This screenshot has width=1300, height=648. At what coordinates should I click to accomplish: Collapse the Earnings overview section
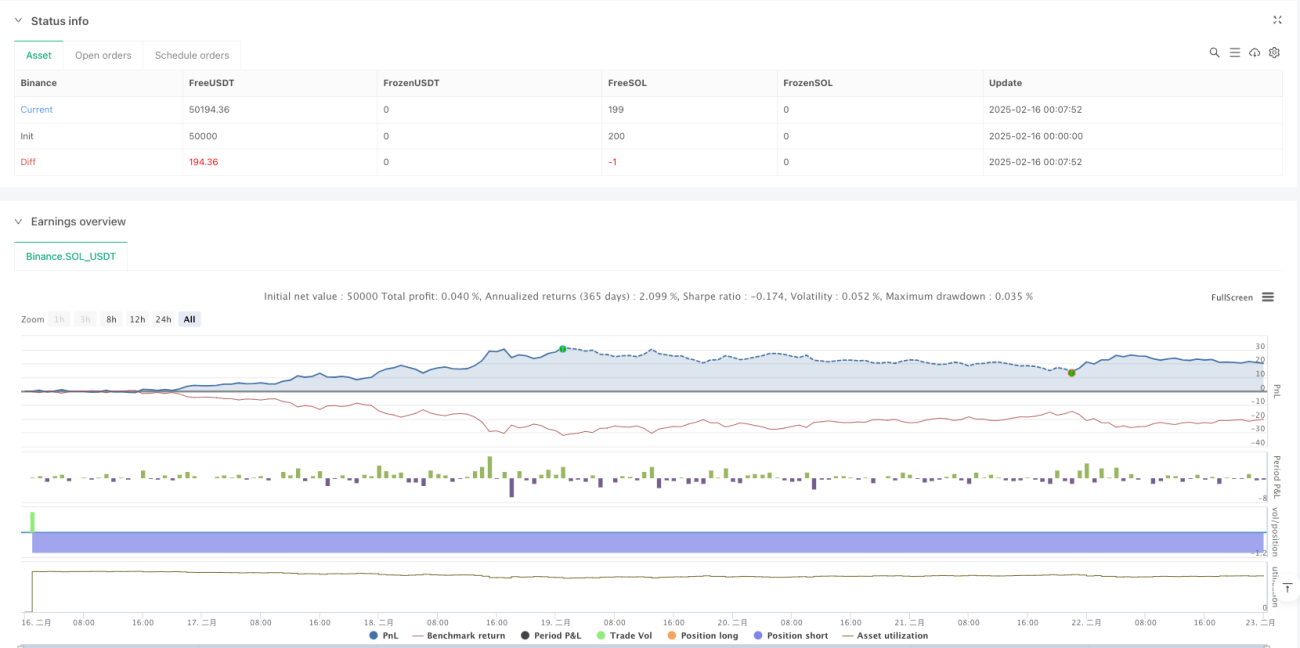click(17, 222)
